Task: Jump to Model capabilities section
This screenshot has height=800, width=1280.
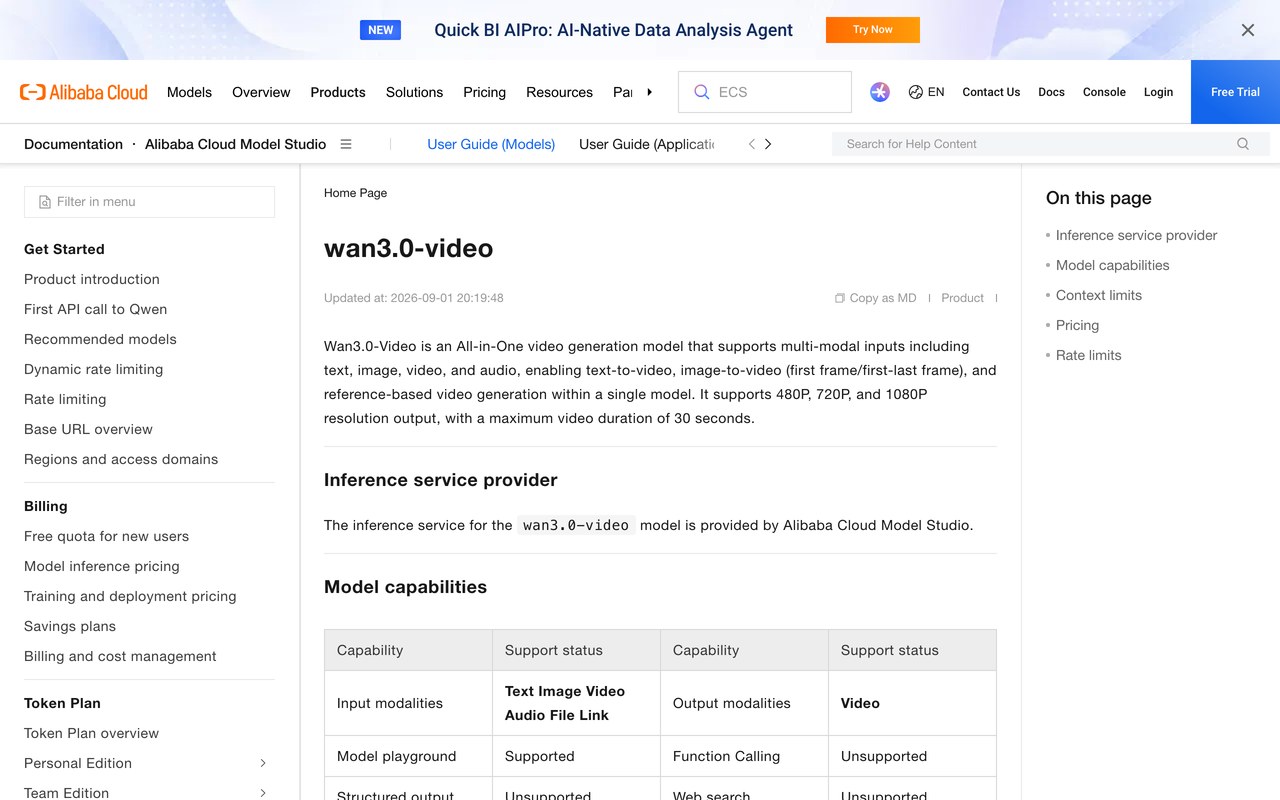Action: click(x=1112, y=265)
